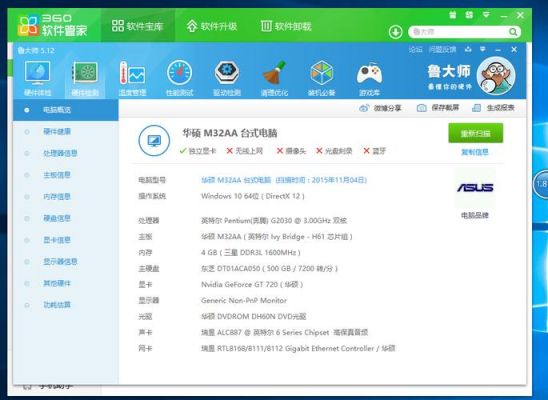Open download manager arrow icon in 360
The image size is (548, 400).
[x=396, y=32]
